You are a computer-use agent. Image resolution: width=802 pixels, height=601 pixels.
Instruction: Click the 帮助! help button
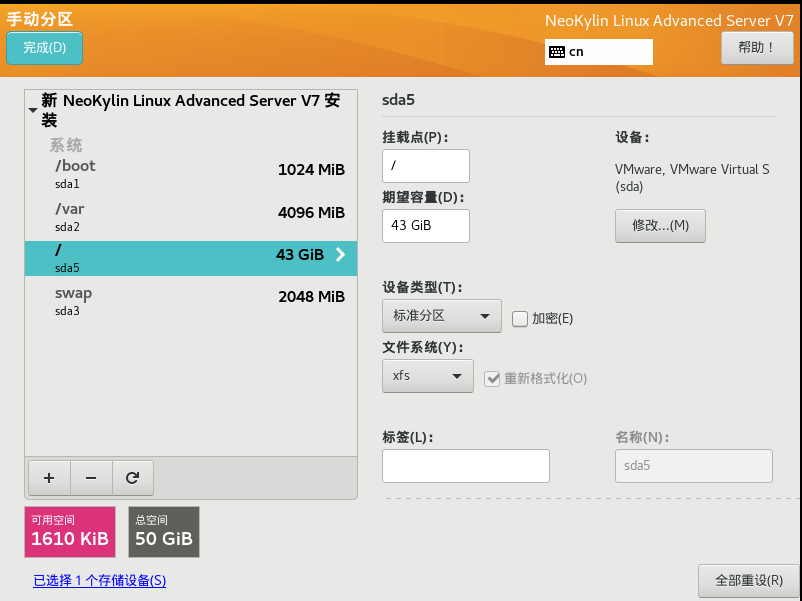(x=757, y=48)
